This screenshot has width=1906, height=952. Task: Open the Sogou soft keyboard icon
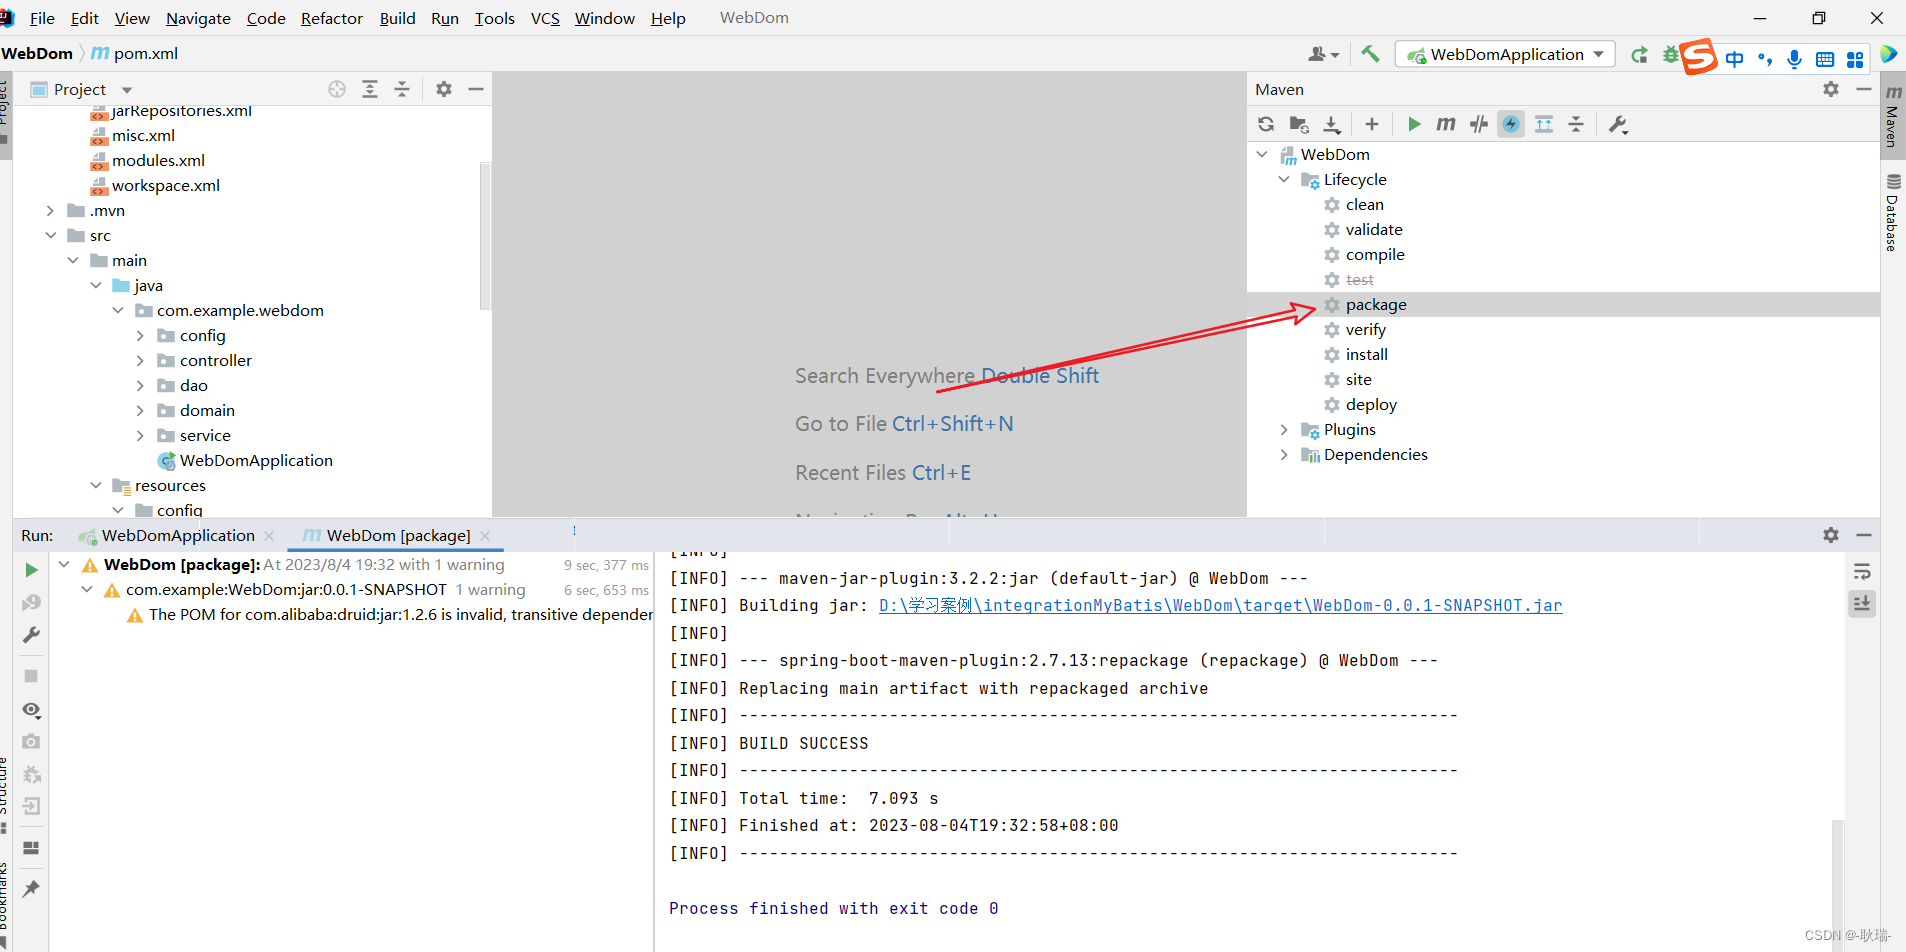[x=1825, y=59]
